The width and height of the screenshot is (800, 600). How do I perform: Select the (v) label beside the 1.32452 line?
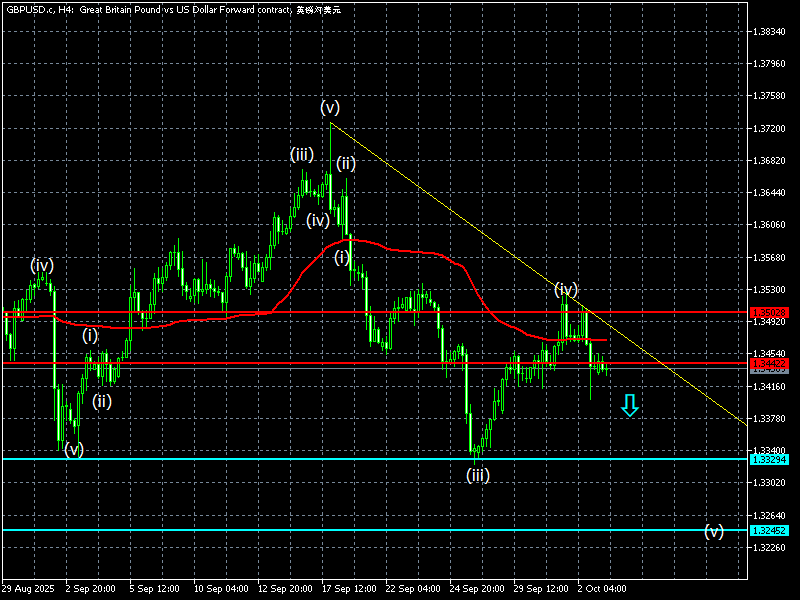tap(714, 532)
